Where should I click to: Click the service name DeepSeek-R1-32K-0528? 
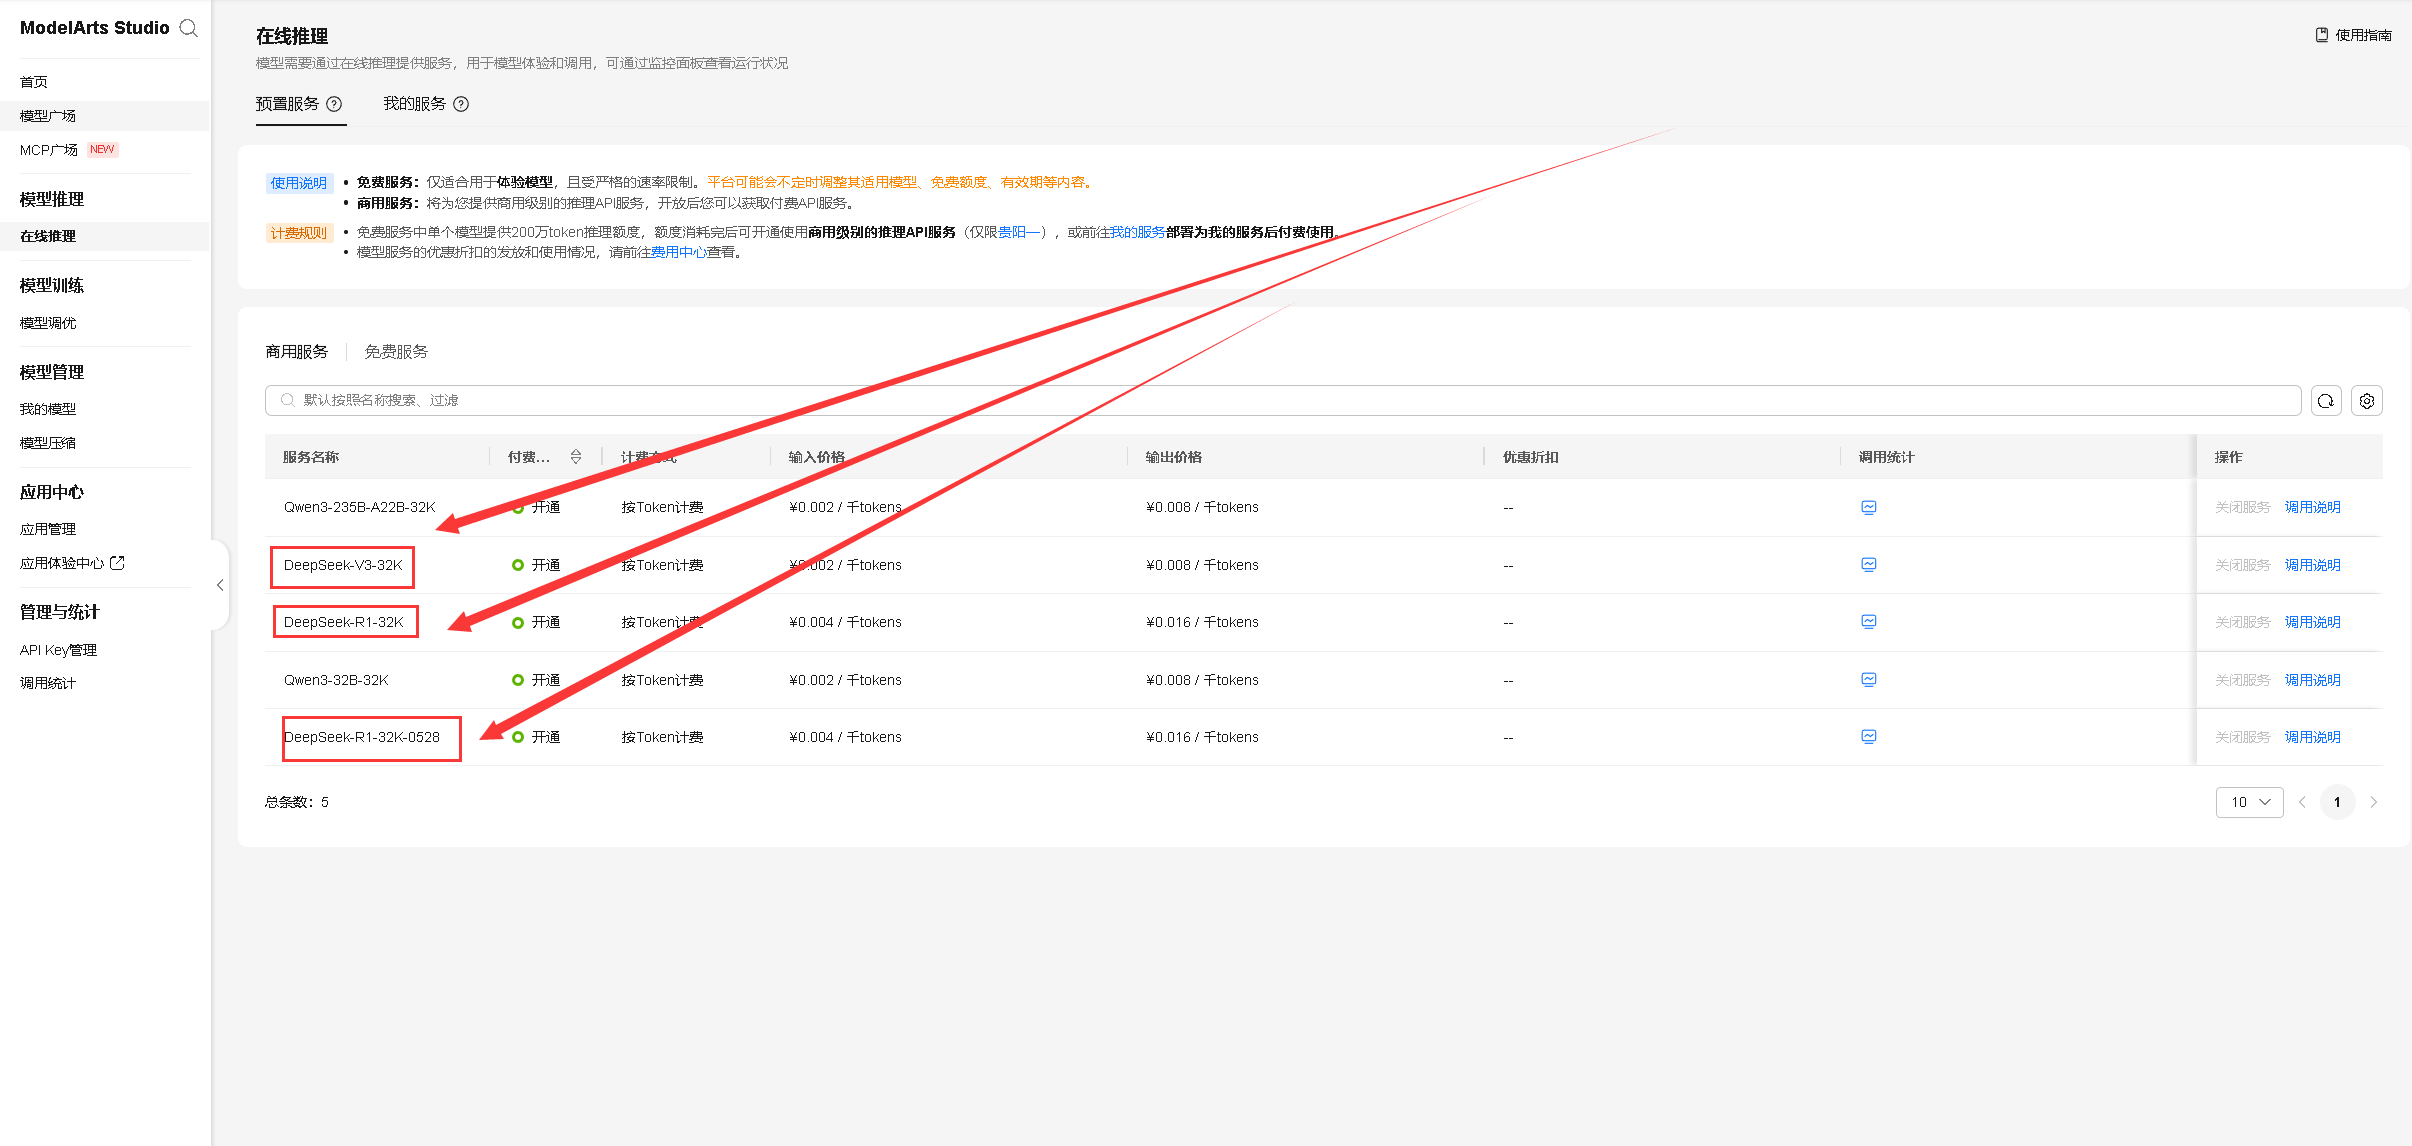[x=362, y=737]
